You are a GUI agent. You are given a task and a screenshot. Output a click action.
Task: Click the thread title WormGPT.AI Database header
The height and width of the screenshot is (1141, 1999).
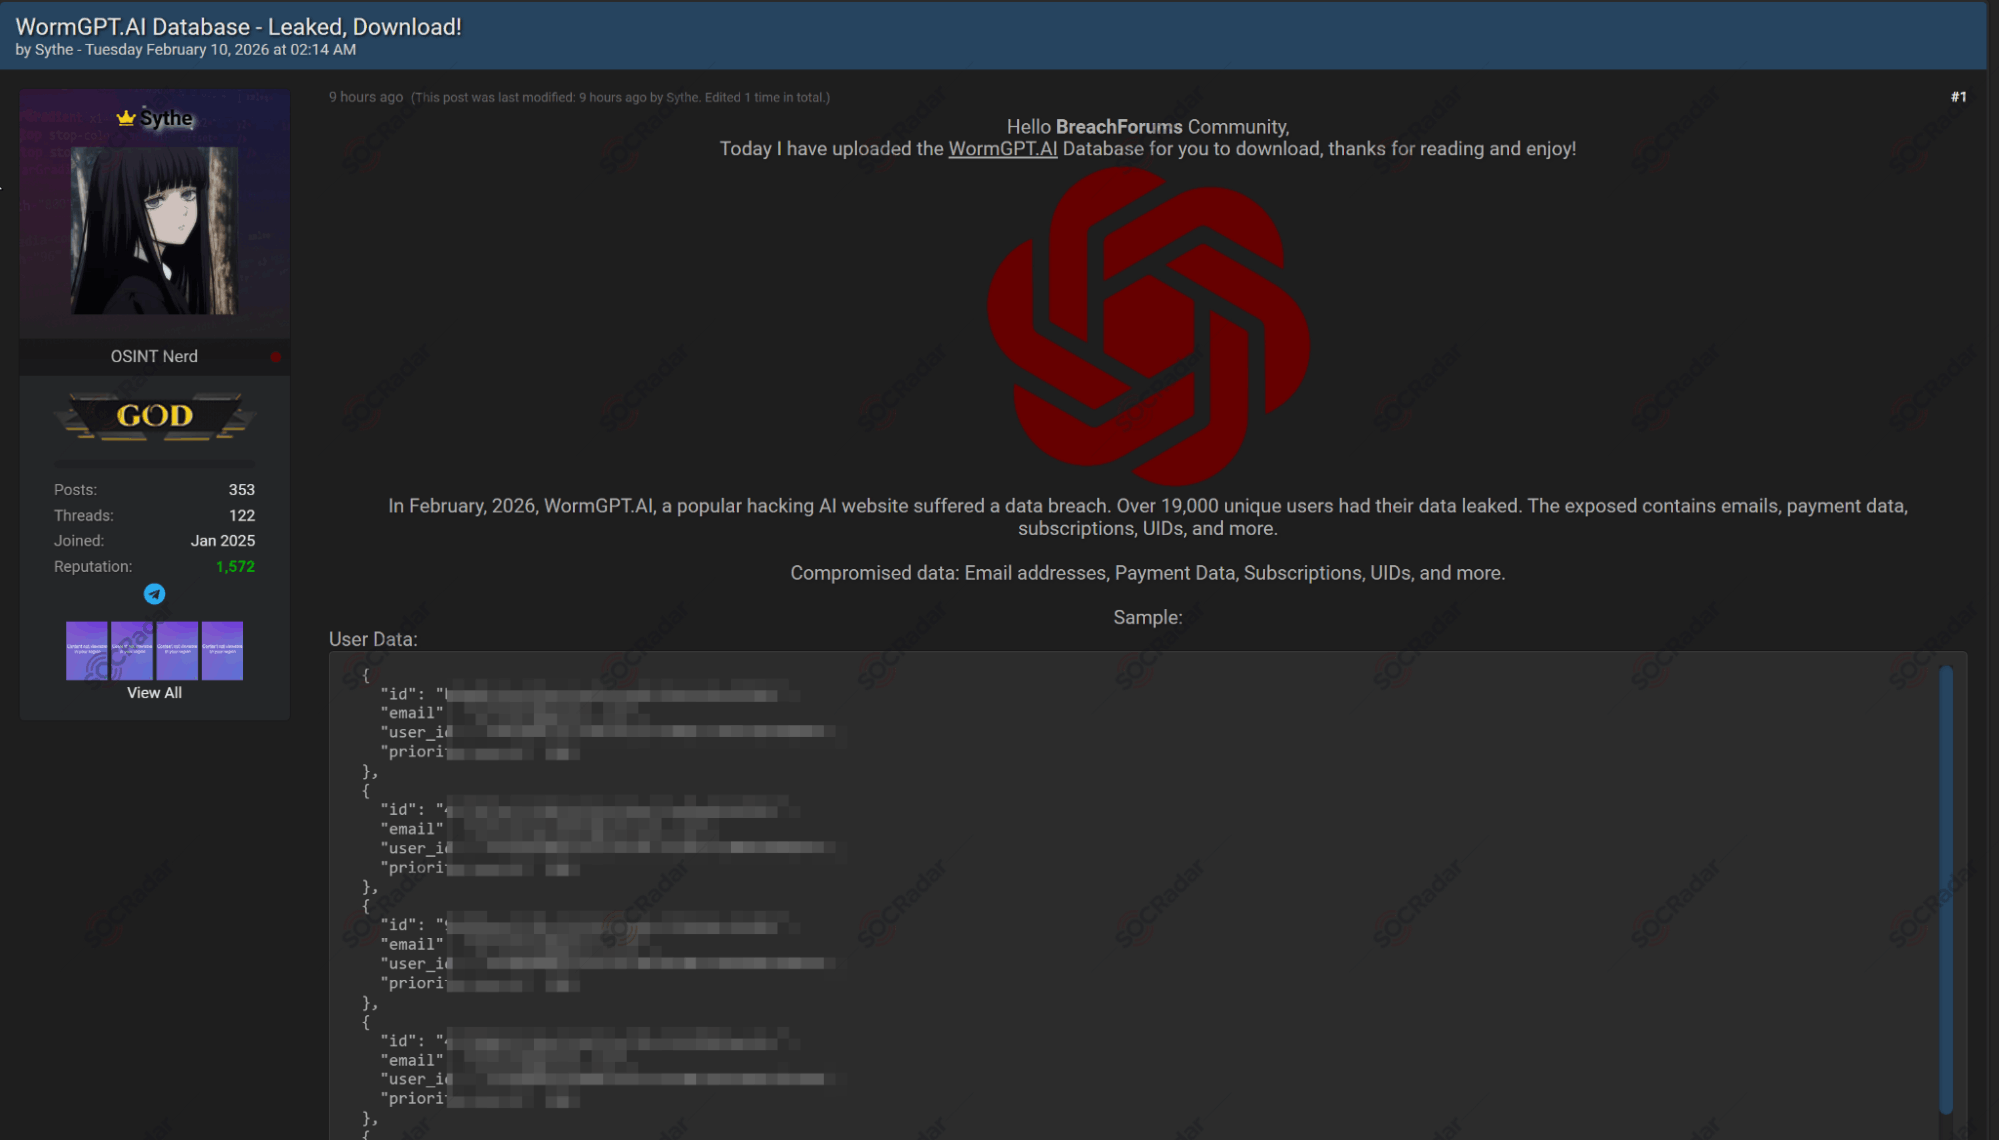pyautogui.click(x=238, y=27)
